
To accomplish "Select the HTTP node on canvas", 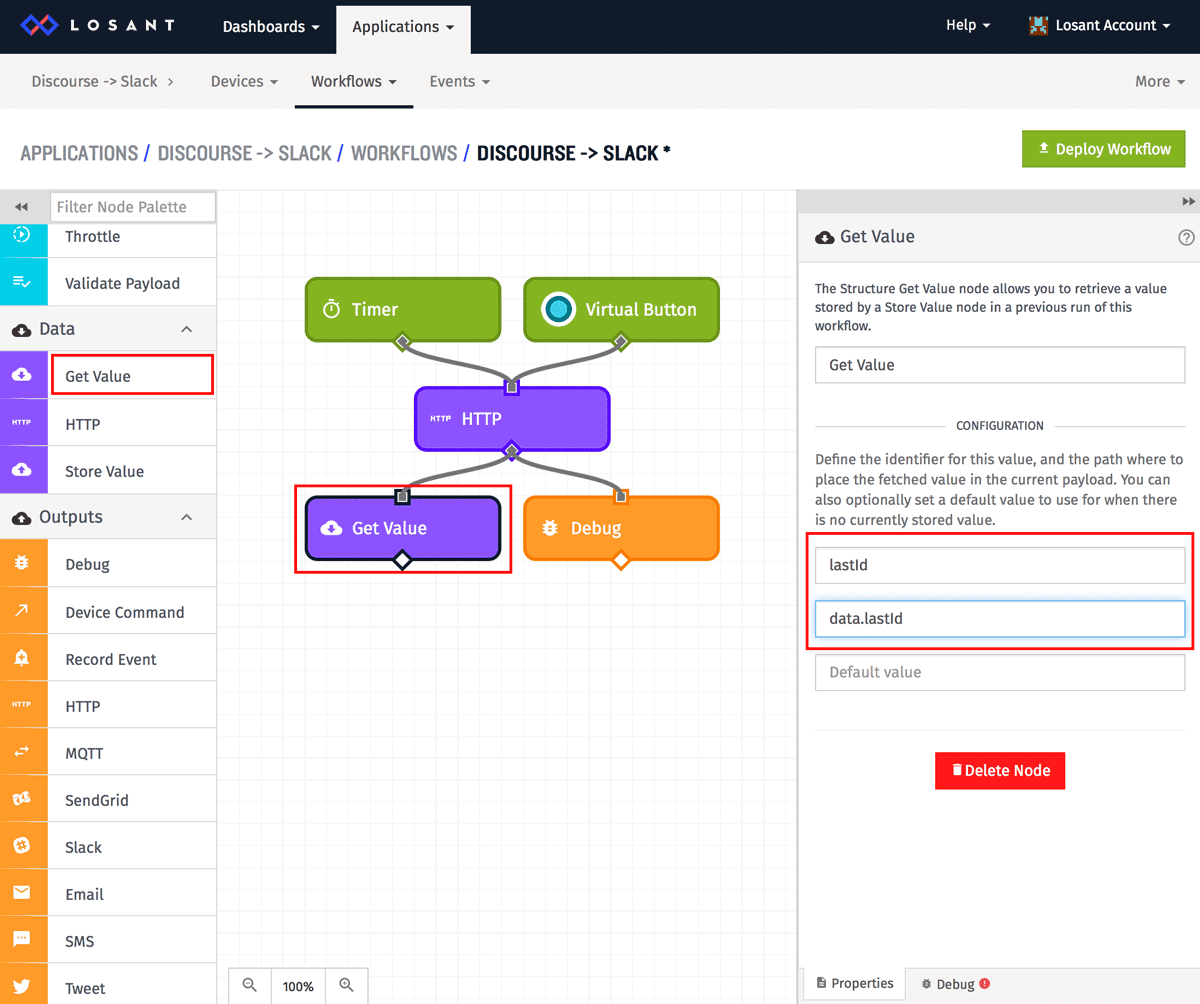I will tap(511, 419).
